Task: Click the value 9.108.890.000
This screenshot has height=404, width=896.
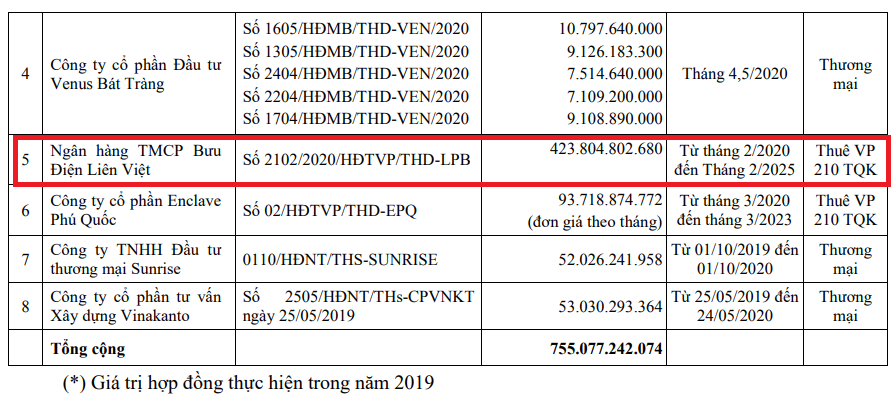Action: (x=614, y=118)
